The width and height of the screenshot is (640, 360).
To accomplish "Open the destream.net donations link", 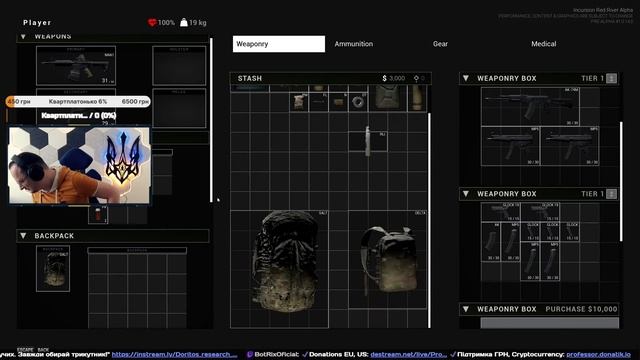I will pyautogui.click(x=408, y=355).
